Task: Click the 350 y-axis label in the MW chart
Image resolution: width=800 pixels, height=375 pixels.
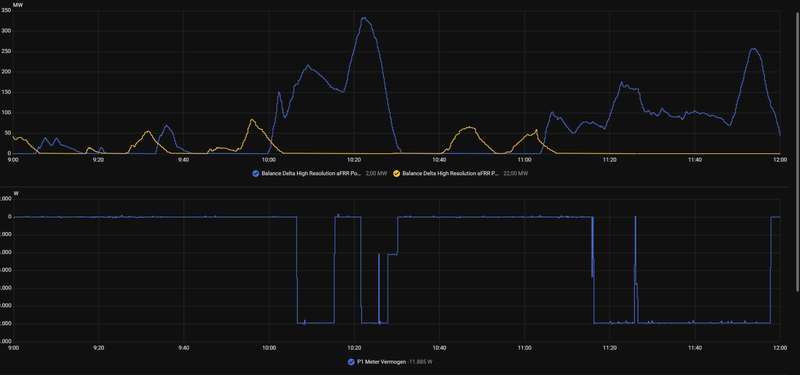Action: (x=6, y=10)
